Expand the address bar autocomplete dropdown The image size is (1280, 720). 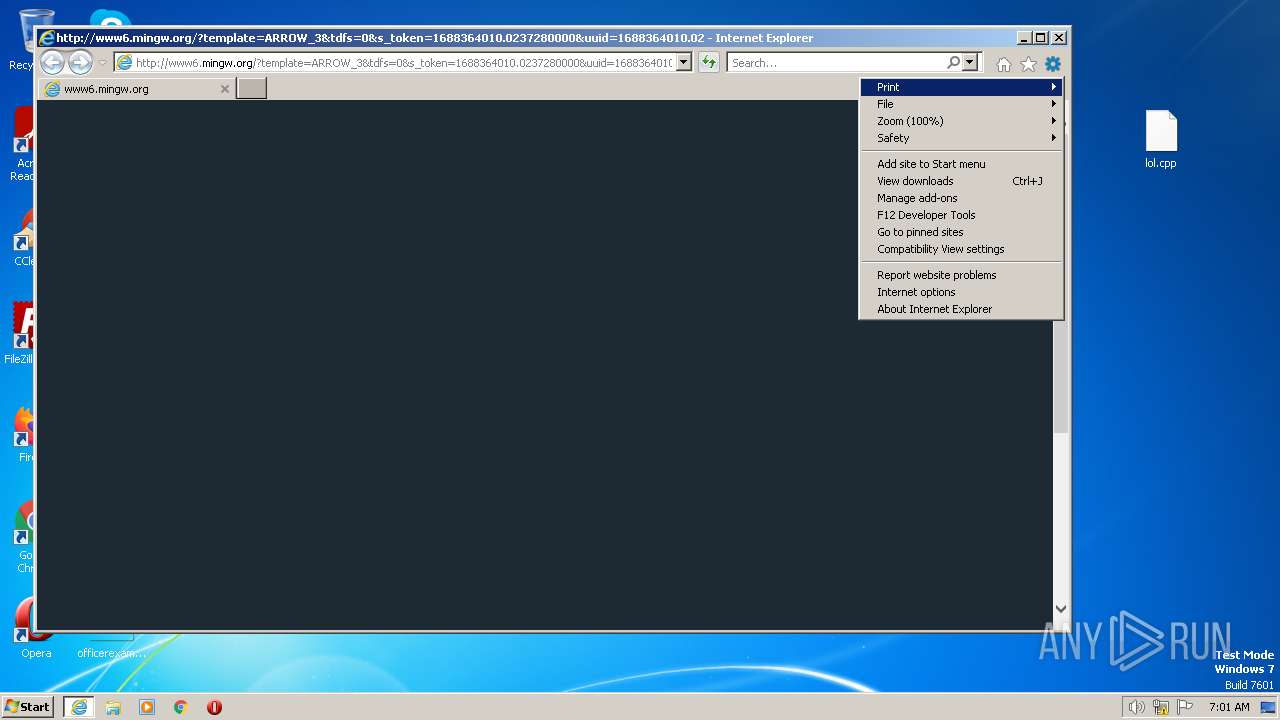tap(684, 63)
